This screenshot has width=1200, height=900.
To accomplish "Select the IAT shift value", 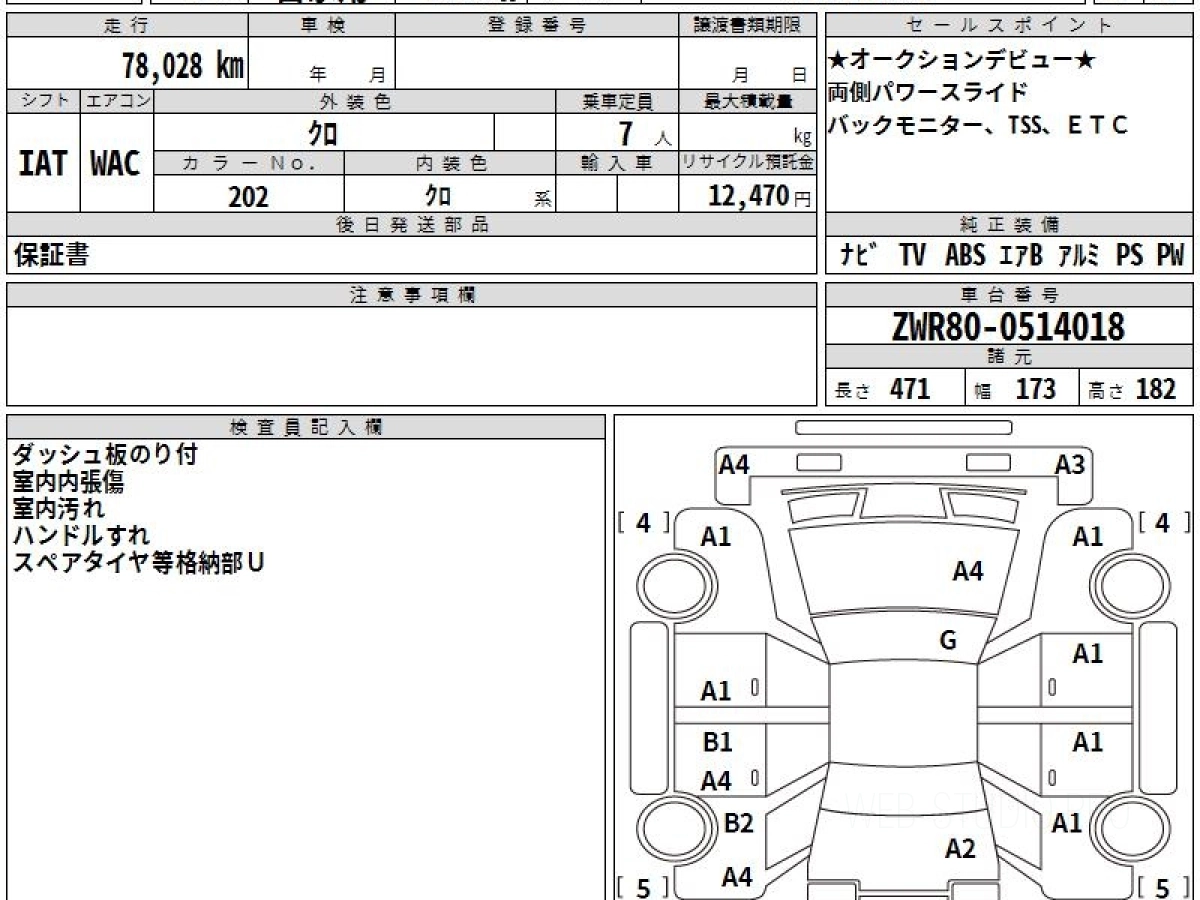I will [x=43, y=164].
